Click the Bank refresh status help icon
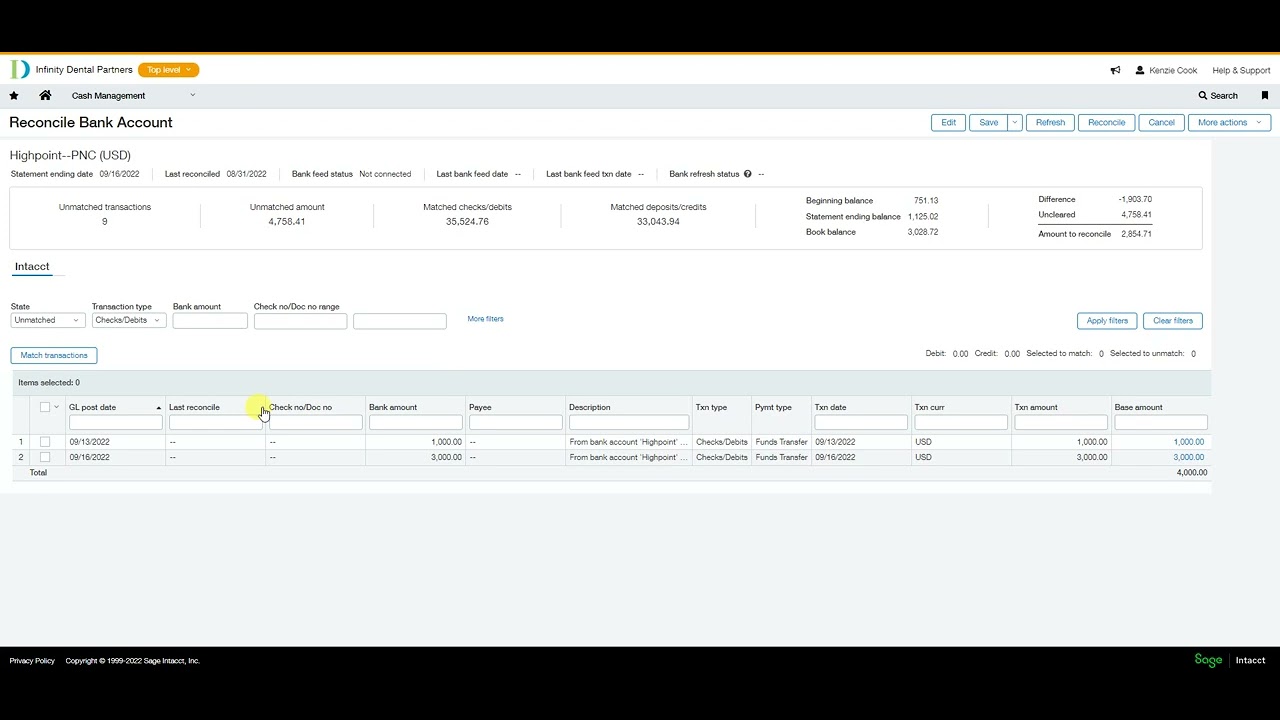Viewport: 1280px width, 720px height. pos(747,174)
